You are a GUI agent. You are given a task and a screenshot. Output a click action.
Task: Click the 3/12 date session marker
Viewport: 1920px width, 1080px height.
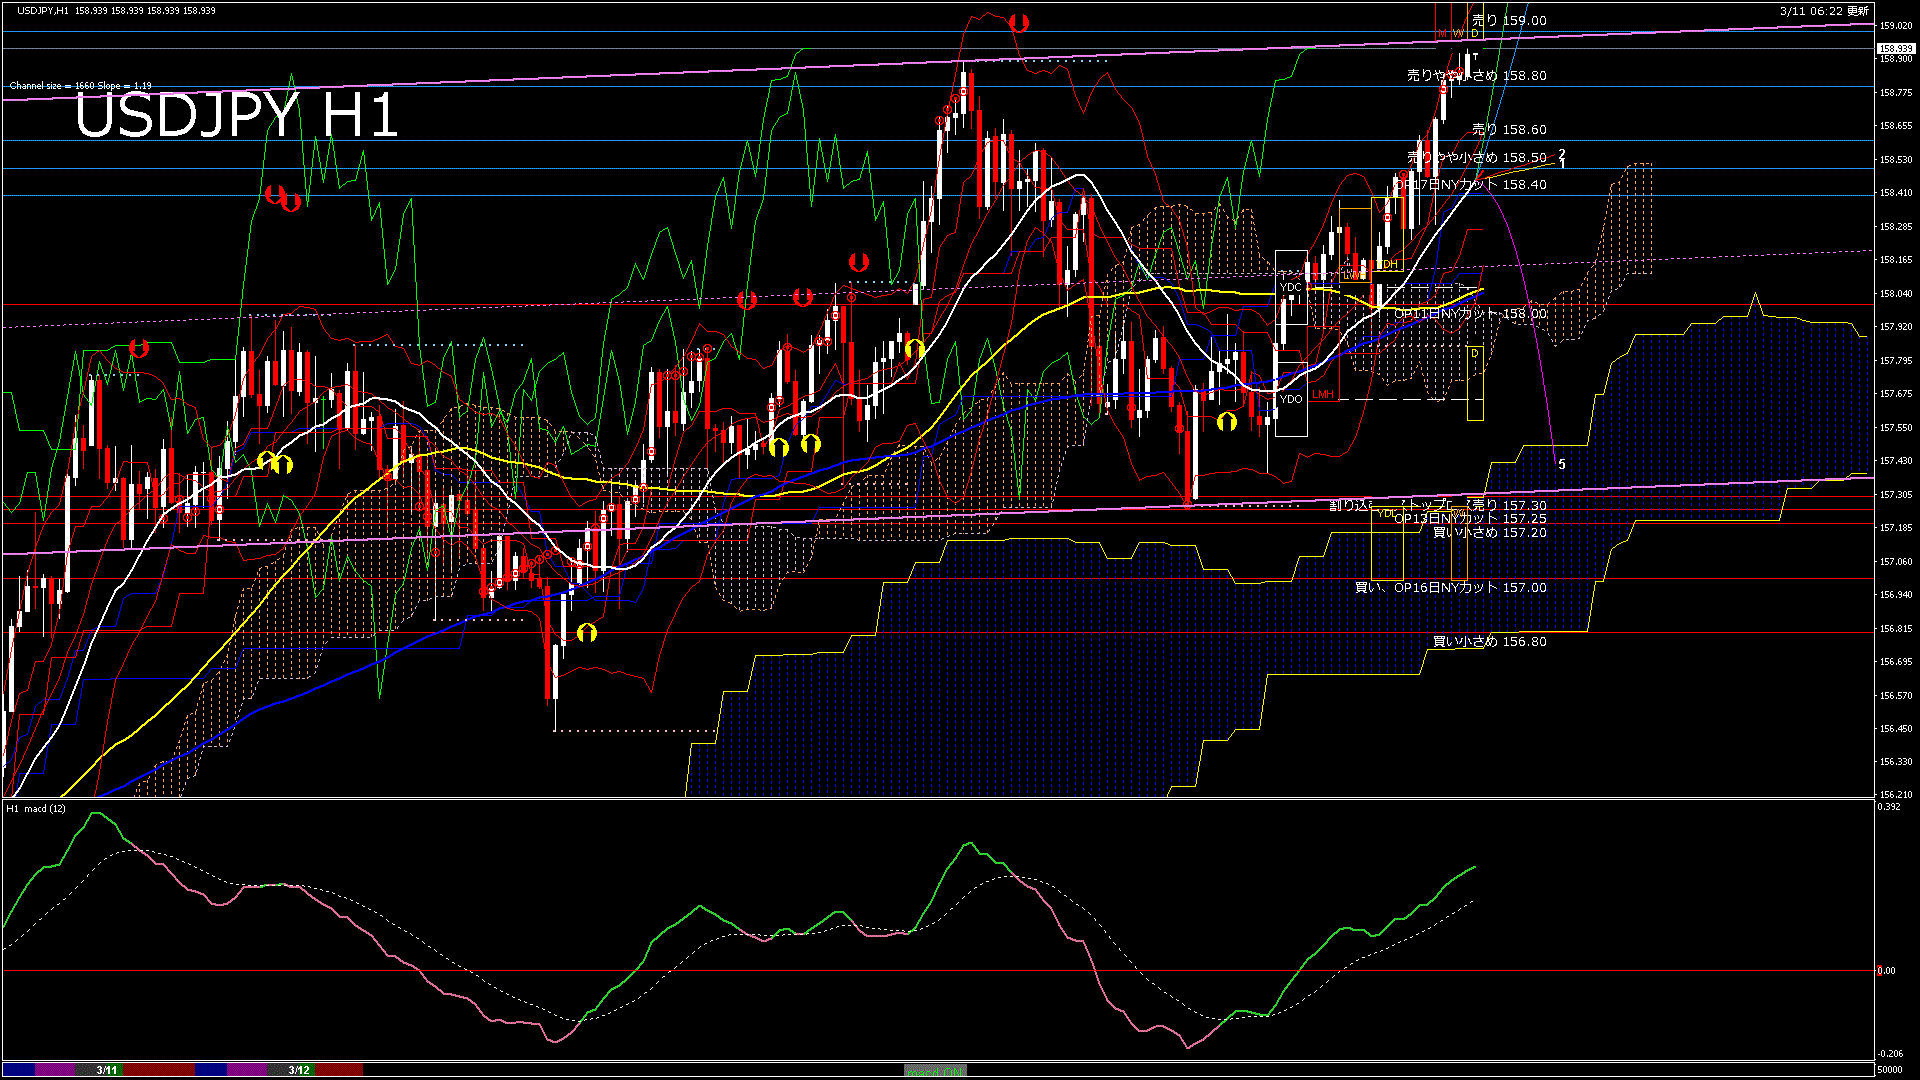[299, 1070]
